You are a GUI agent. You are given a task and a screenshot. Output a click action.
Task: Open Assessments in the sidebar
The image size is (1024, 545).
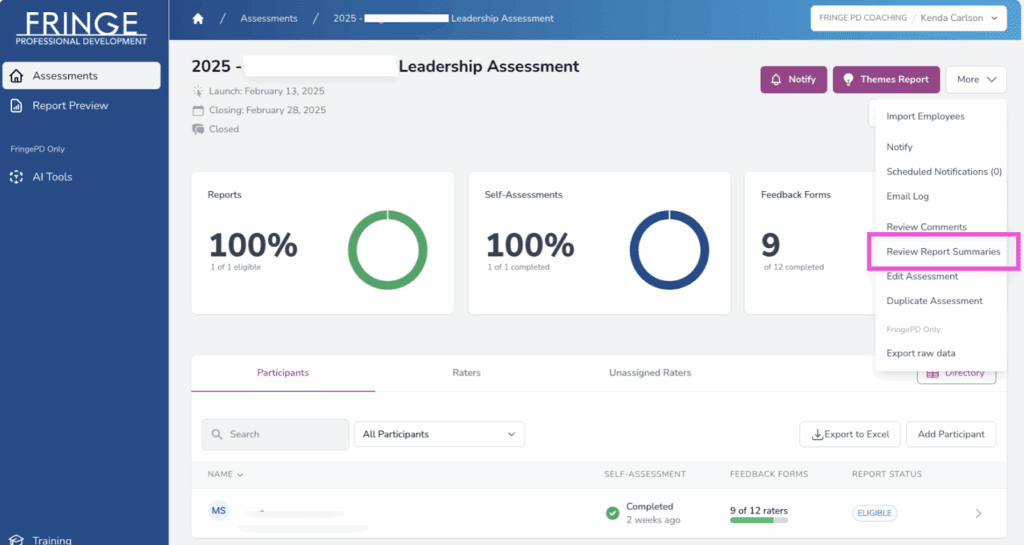click(x=81, y=76)
